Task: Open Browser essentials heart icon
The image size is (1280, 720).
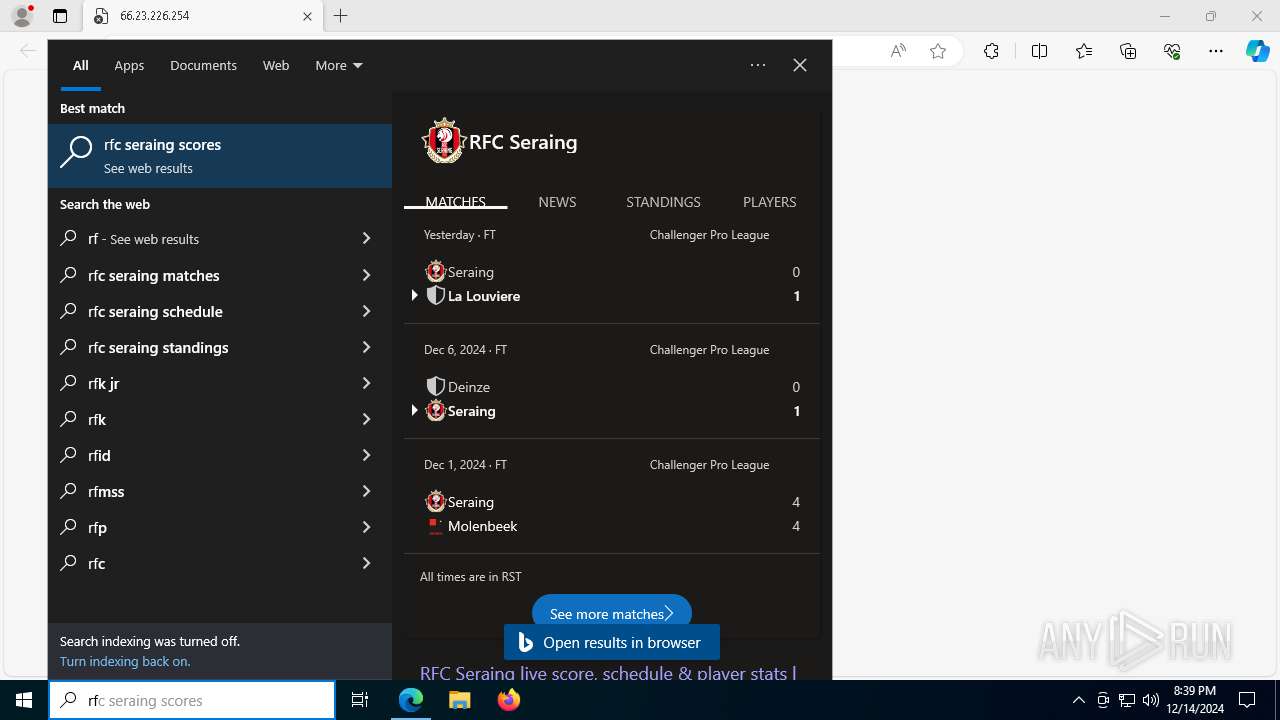Action: point(1172,51)
